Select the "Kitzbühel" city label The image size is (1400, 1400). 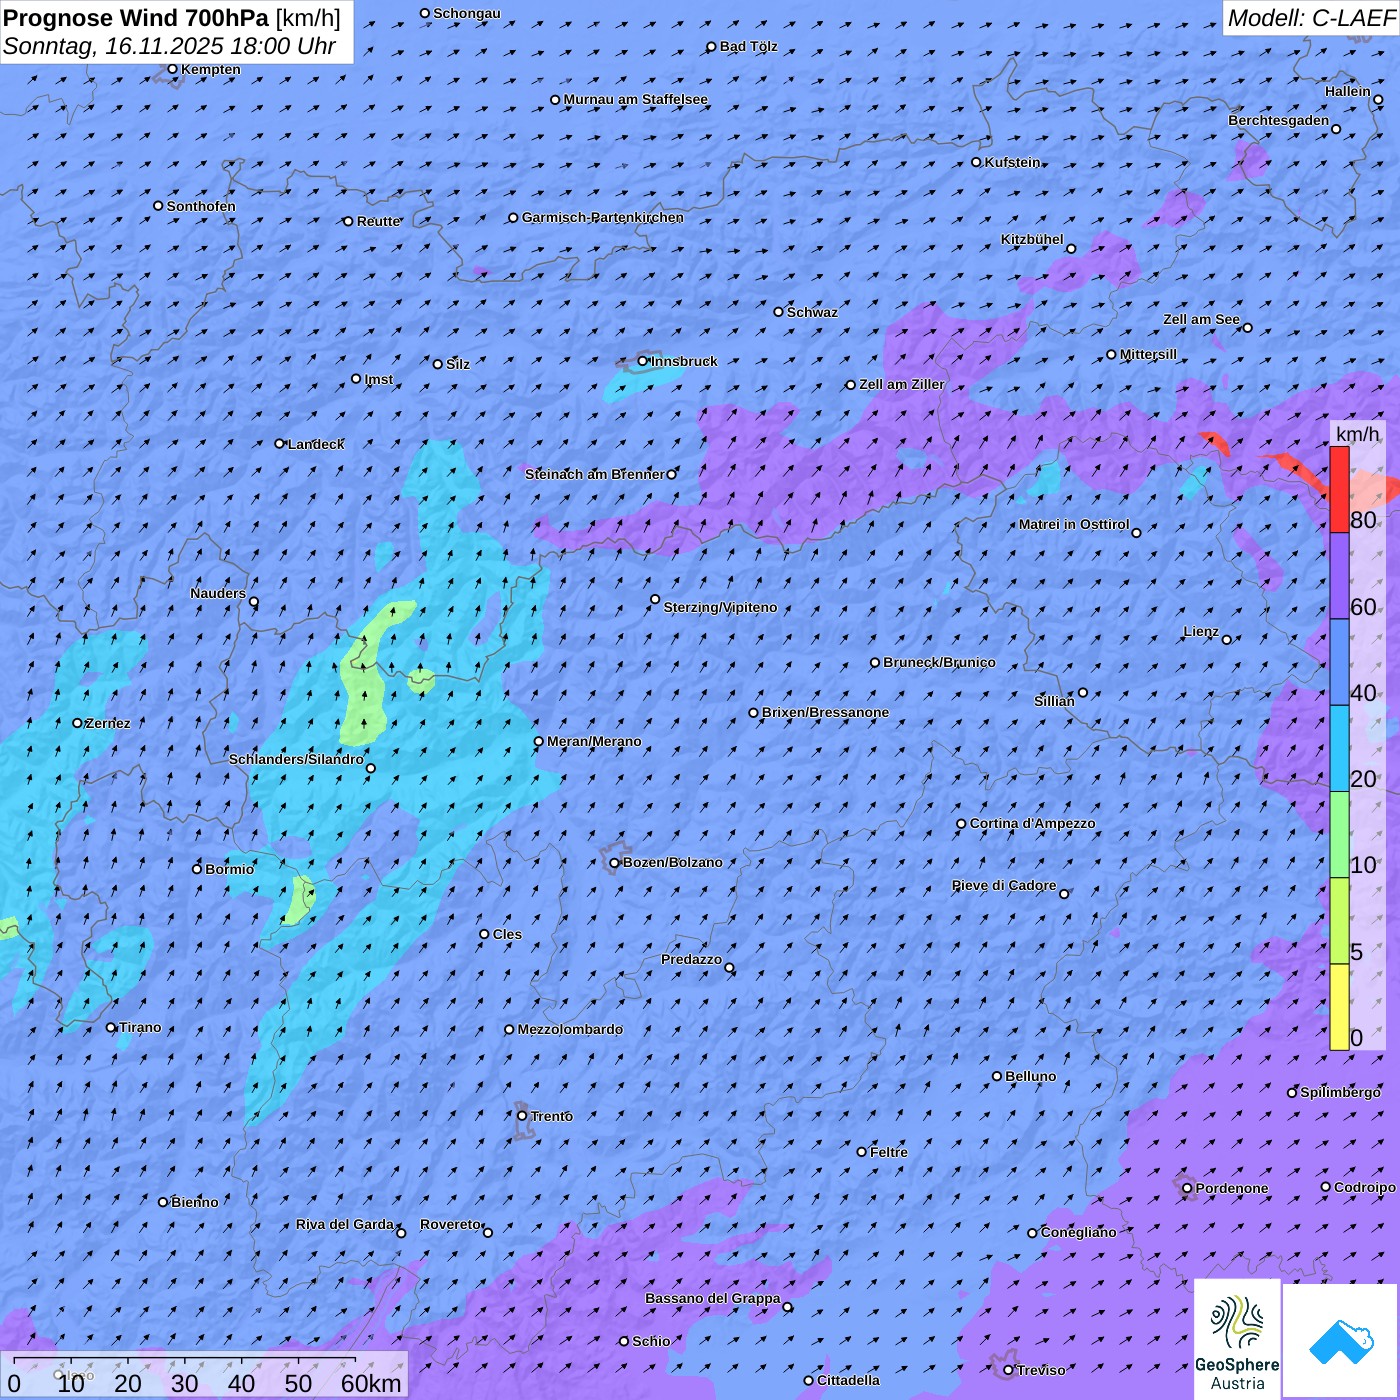pos(1032,239)
